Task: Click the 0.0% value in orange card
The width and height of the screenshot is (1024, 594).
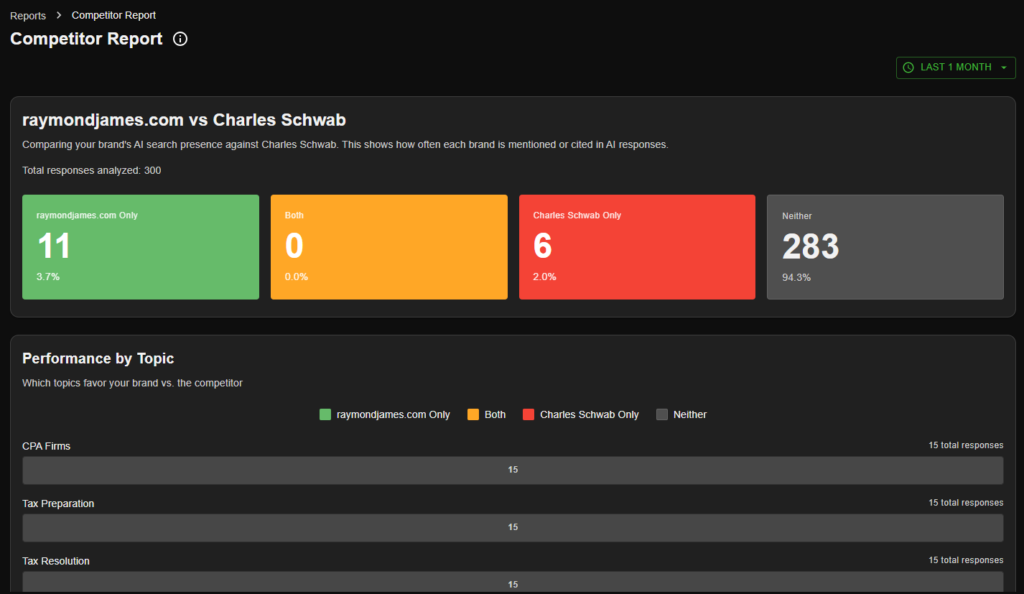Action: [x=296, y=277]
